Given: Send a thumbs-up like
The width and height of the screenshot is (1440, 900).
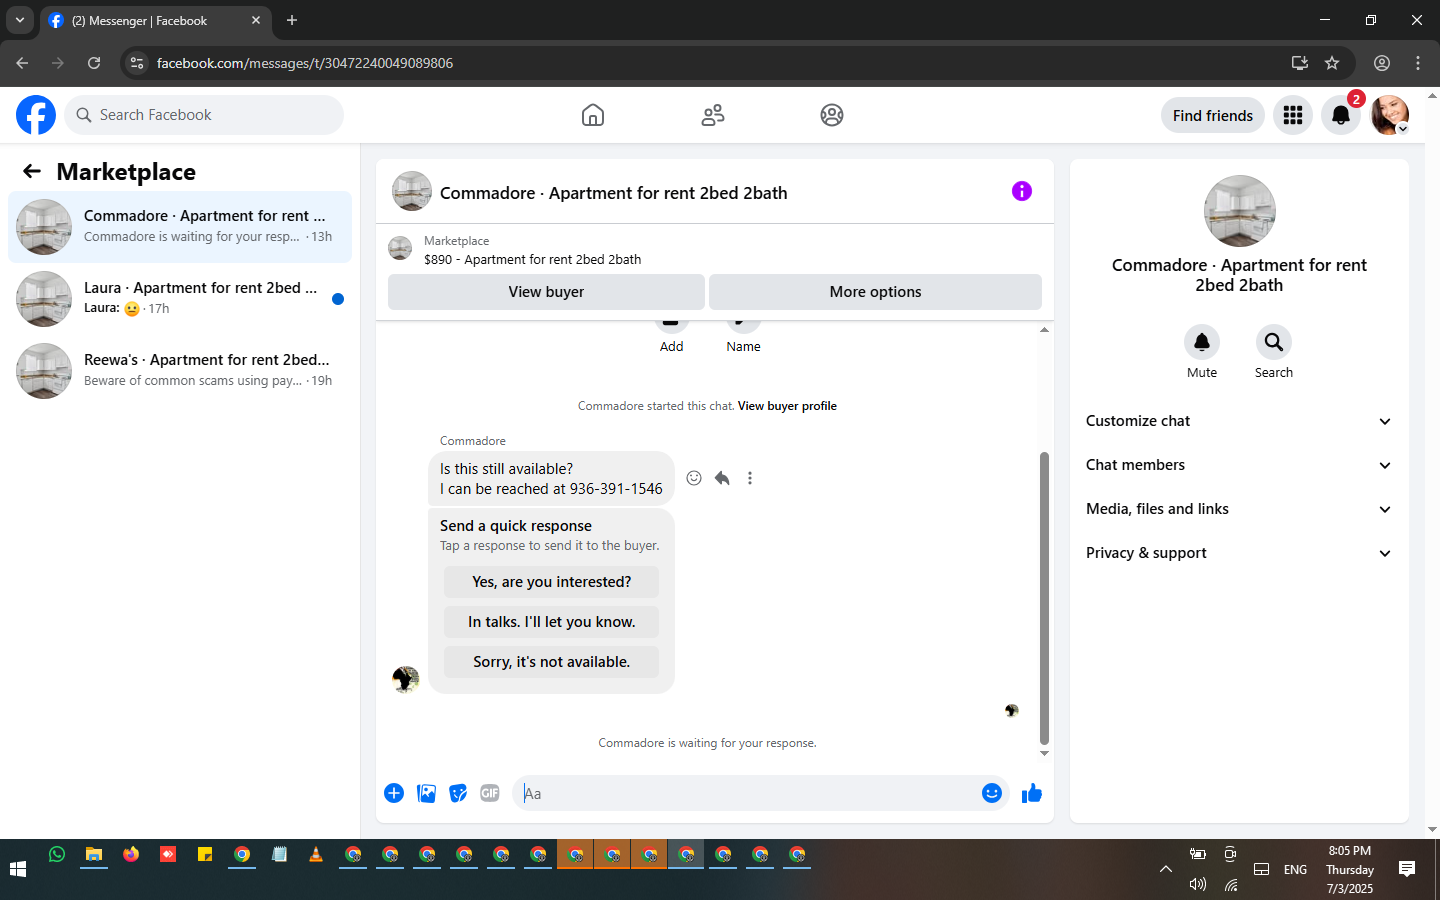Looking at the screenshot, I should pos(1032,793).
